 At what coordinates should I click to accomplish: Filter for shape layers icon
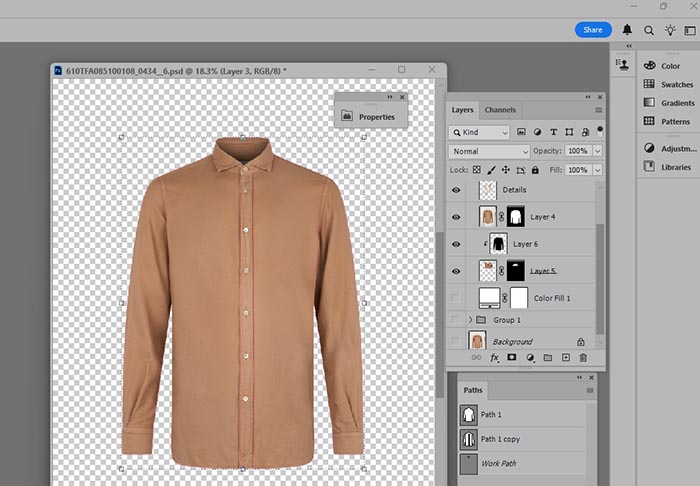coord(569,132)
